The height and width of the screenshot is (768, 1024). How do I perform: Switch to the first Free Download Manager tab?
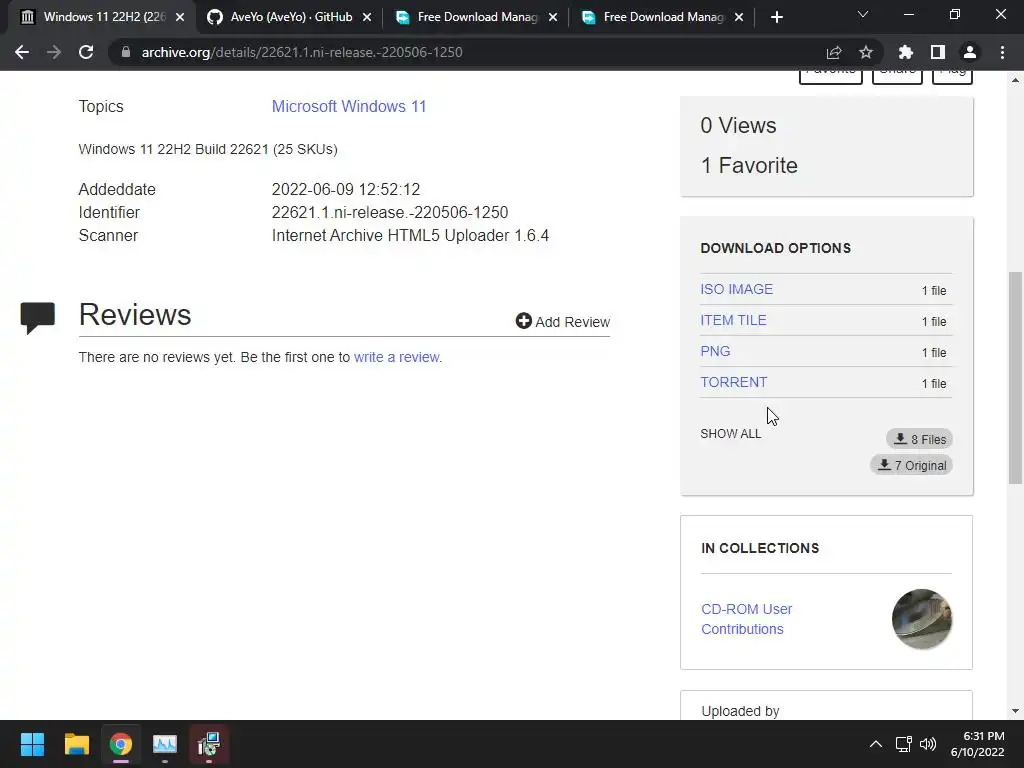click(x=477, y=17)
